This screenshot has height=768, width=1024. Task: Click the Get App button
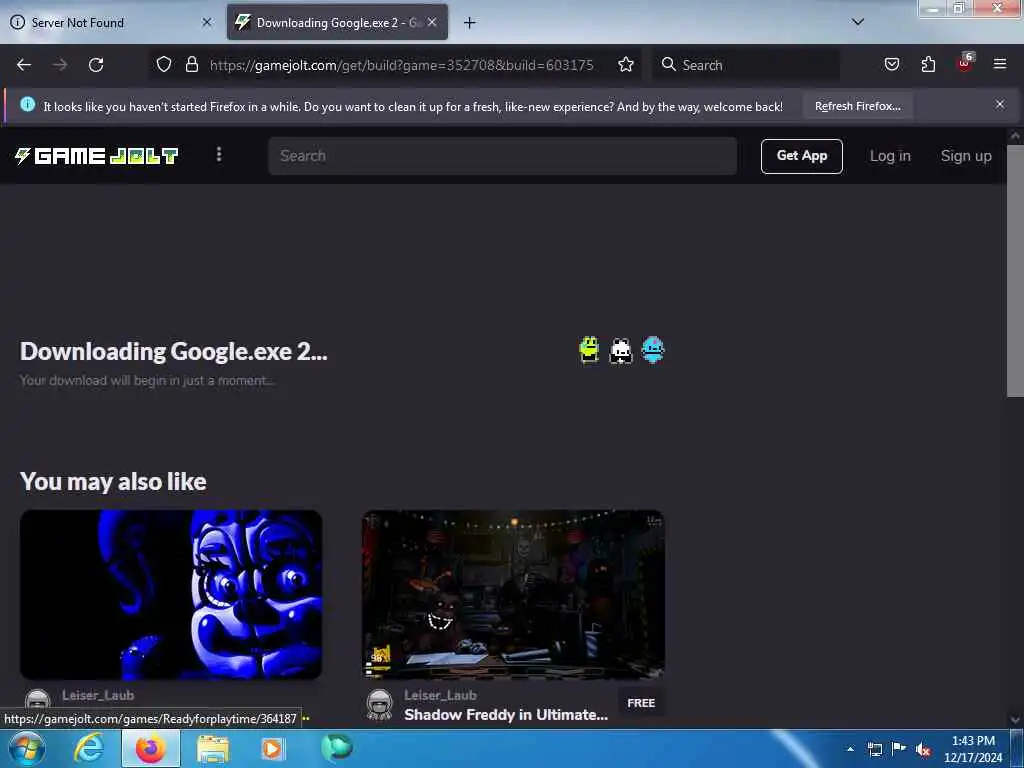(801, 156)
